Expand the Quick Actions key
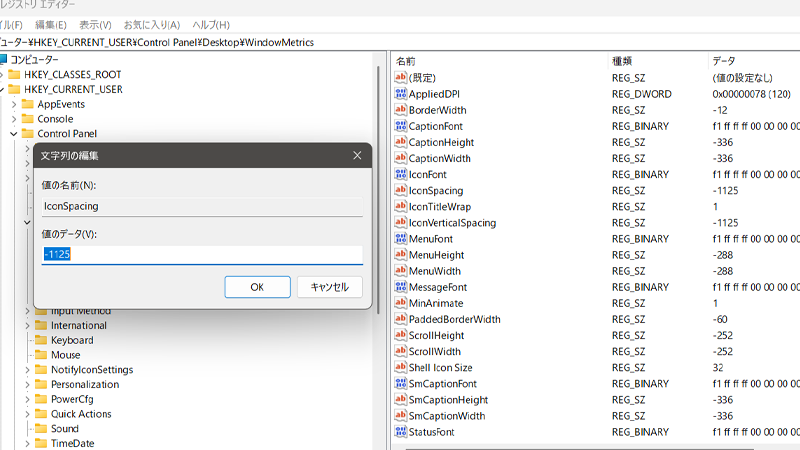The image size is (800, 450). (27, 414)
